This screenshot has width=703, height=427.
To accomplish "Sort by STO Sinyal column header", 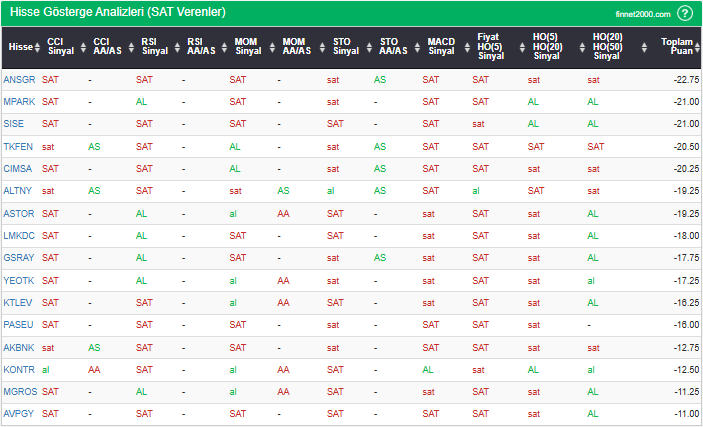I will coord(344,47).
